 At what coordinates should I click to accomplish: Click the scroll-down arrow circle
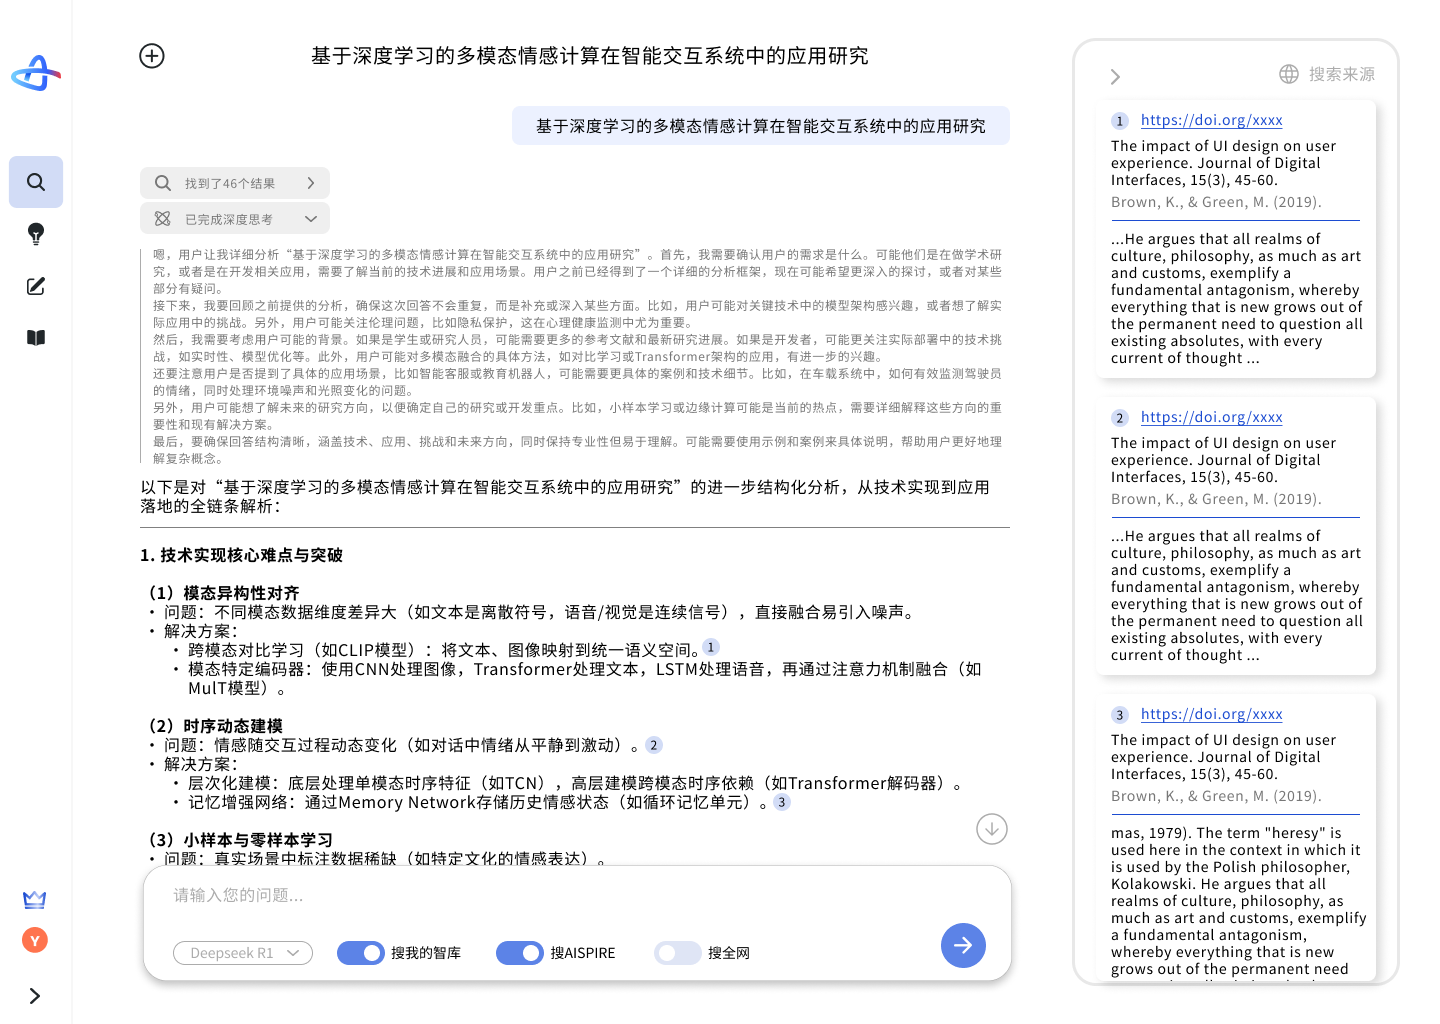[991, 829]
